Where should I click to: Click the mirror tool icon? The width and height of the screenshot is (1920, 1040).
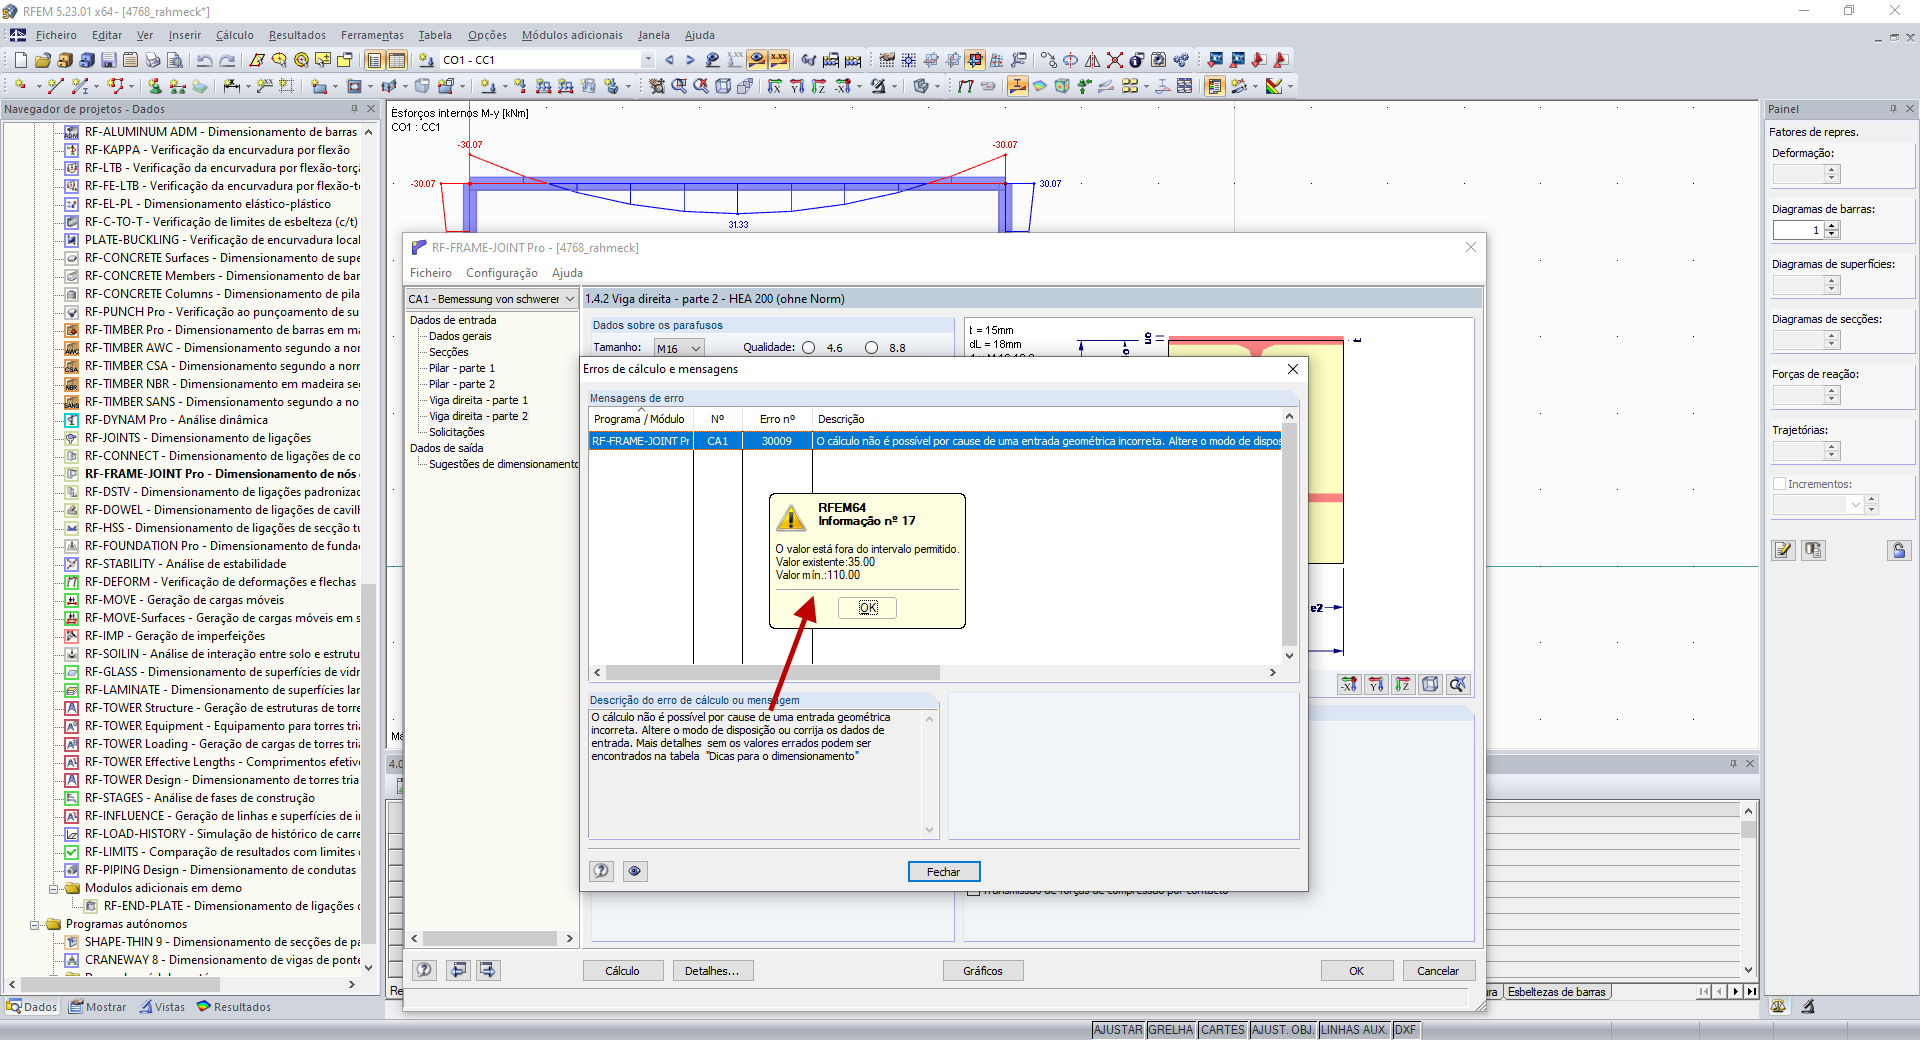1092,60
